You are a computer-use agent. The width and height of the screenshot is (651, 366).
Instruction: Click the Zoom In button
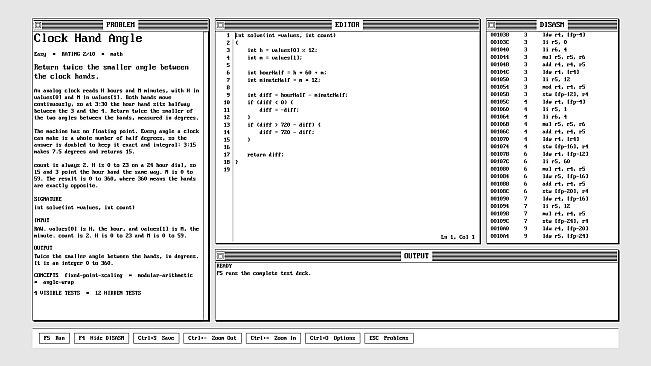click(273, 338)
